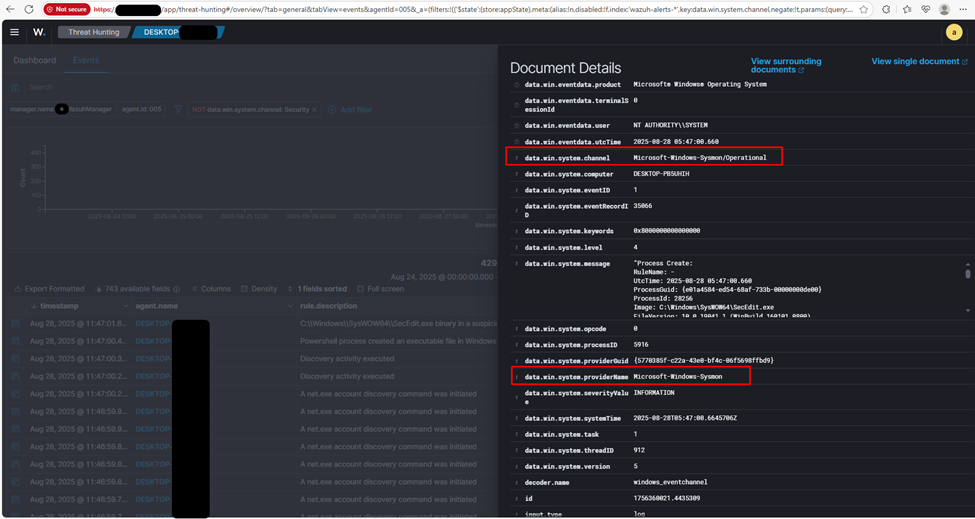The image size is (975, 519).
Task: Open the Density options
Action: [259, 289]
